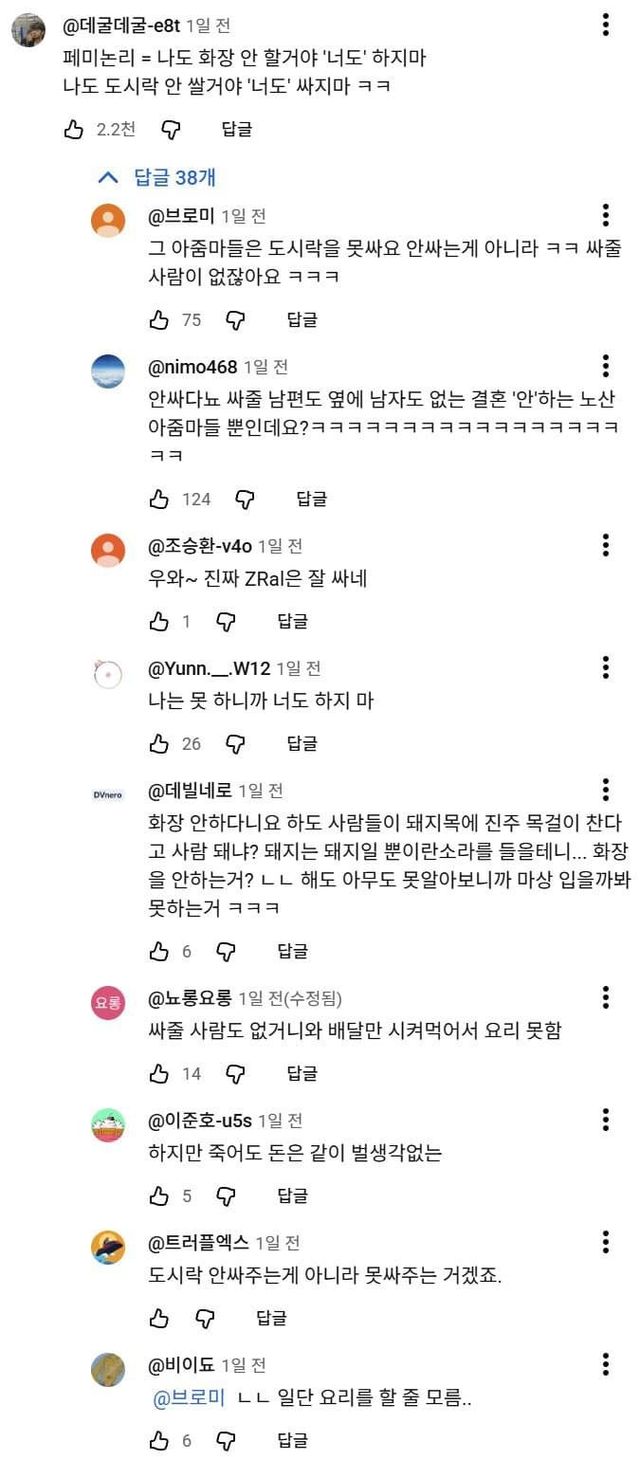The height and width of the screenshot is (1457, 640).
Task: Reply to @이준호-u5s using 답글 button
Action: 292,1196
